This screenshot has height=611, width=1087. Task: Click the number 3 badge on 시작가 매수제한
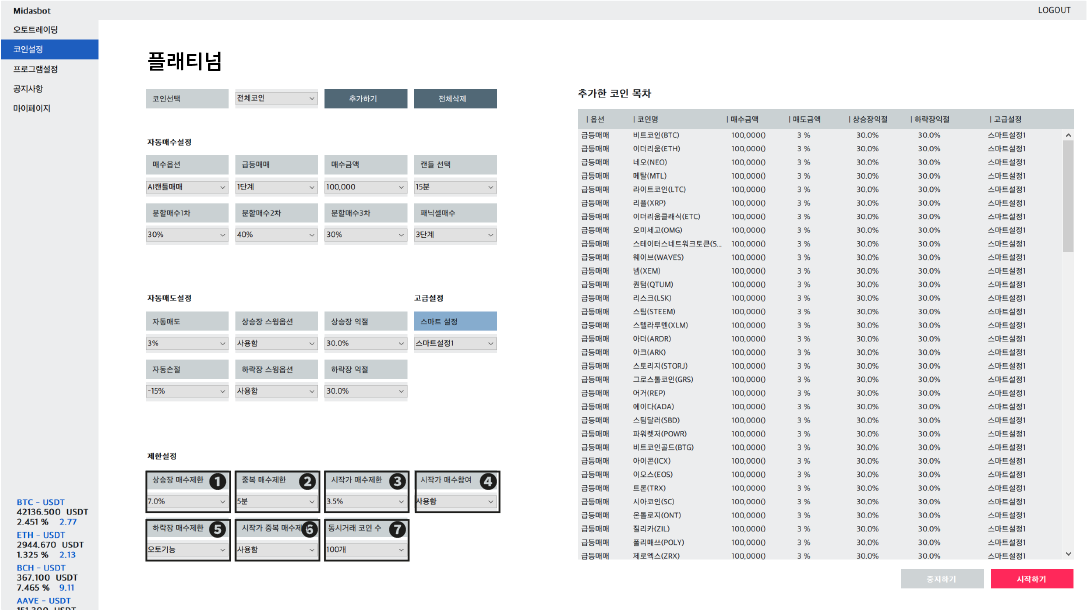coord(397,481)
